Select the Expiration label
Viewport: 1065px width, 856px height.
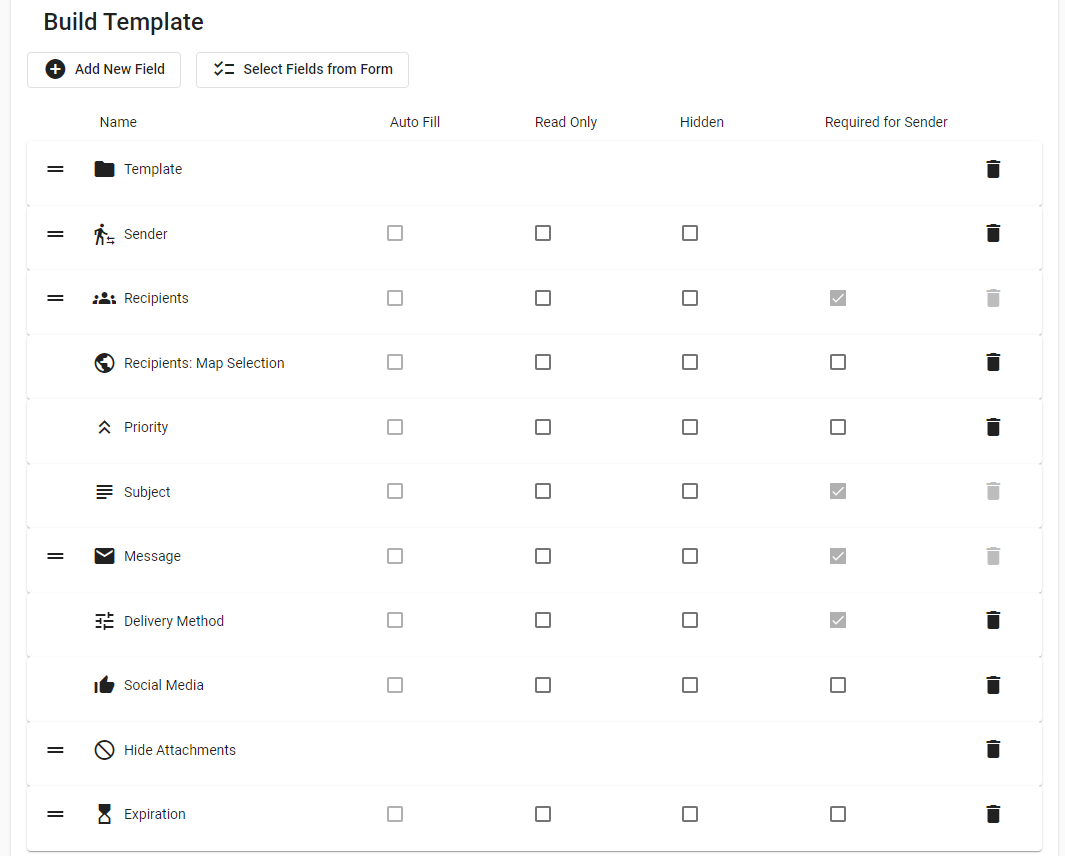coord(154,814)
